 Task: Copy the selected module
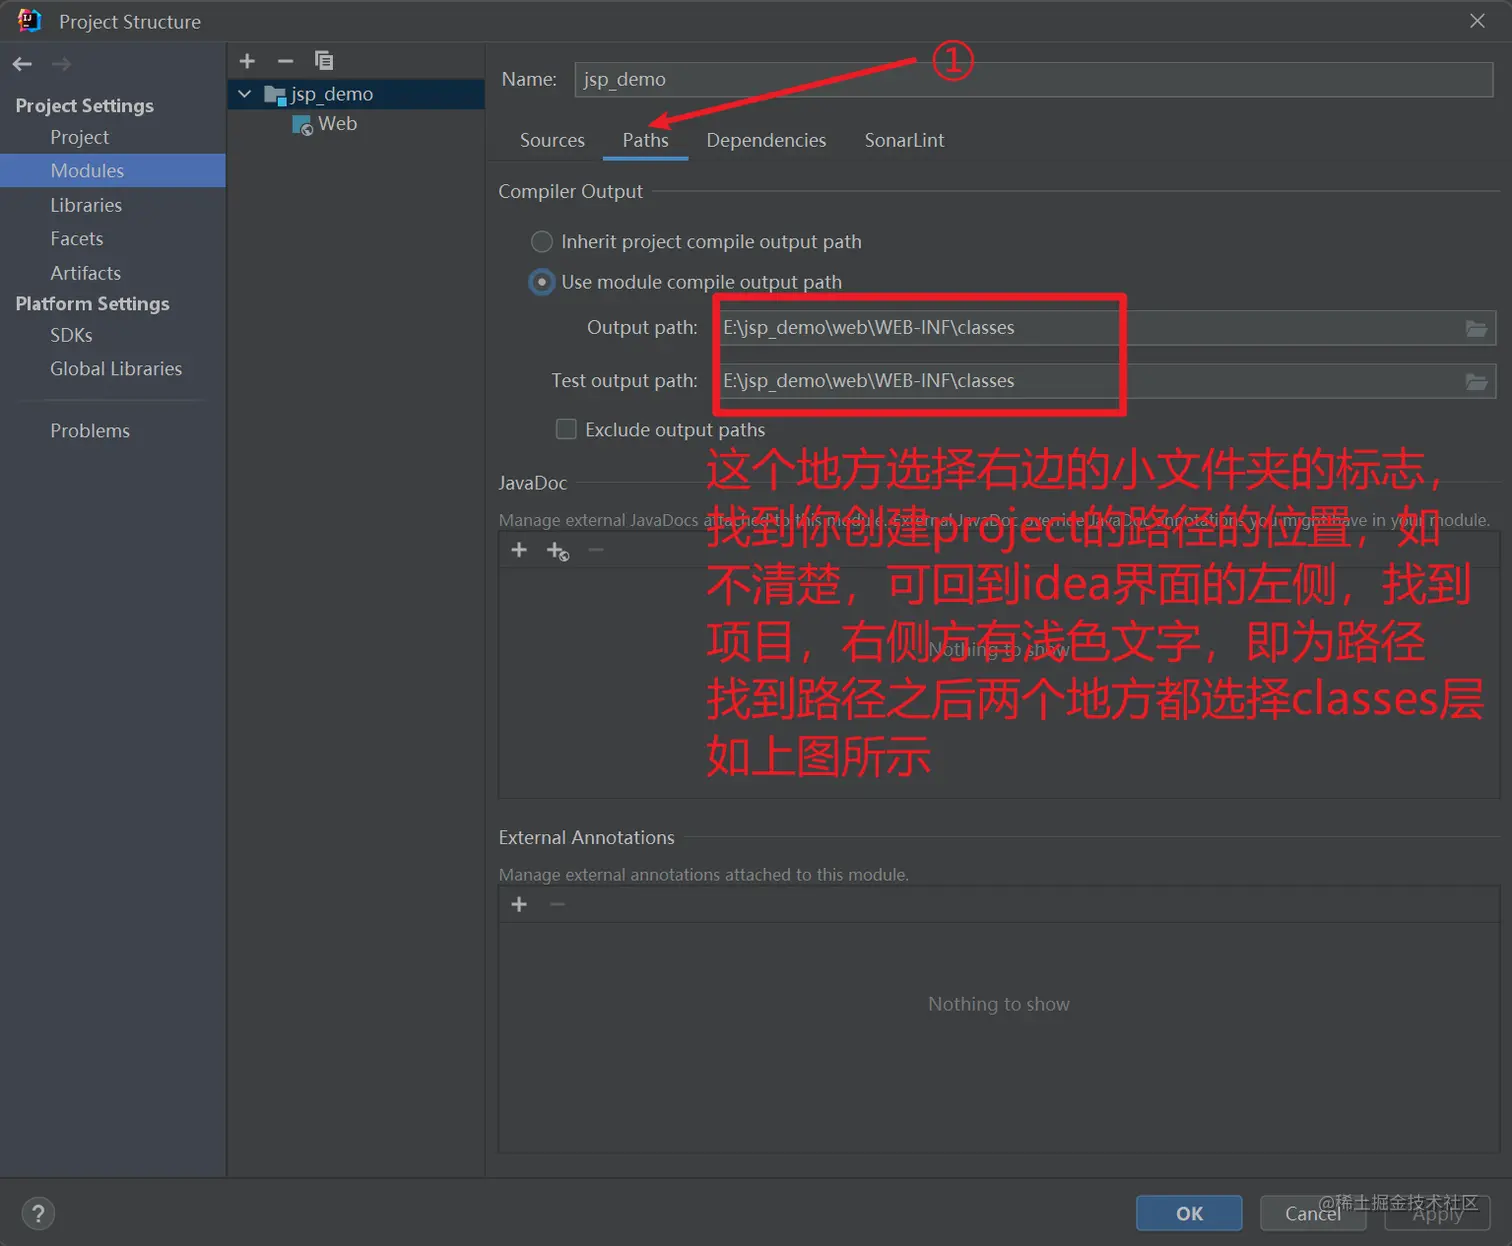[323, 61]
